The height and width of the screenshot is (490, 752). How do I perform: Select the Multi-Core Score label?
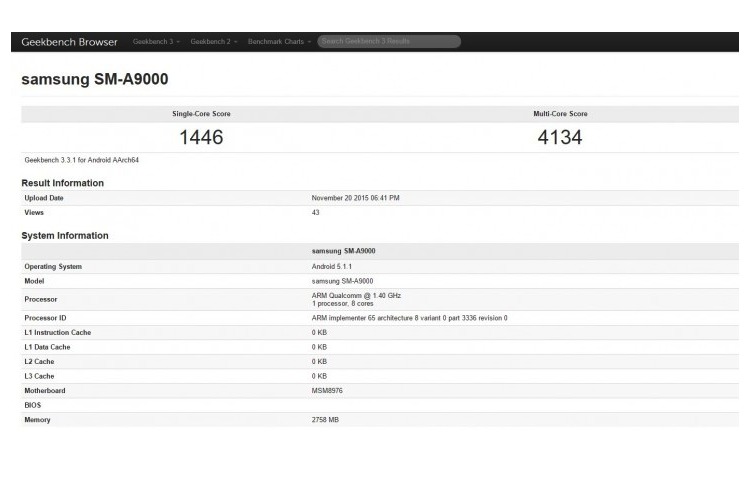coord(560,114)
